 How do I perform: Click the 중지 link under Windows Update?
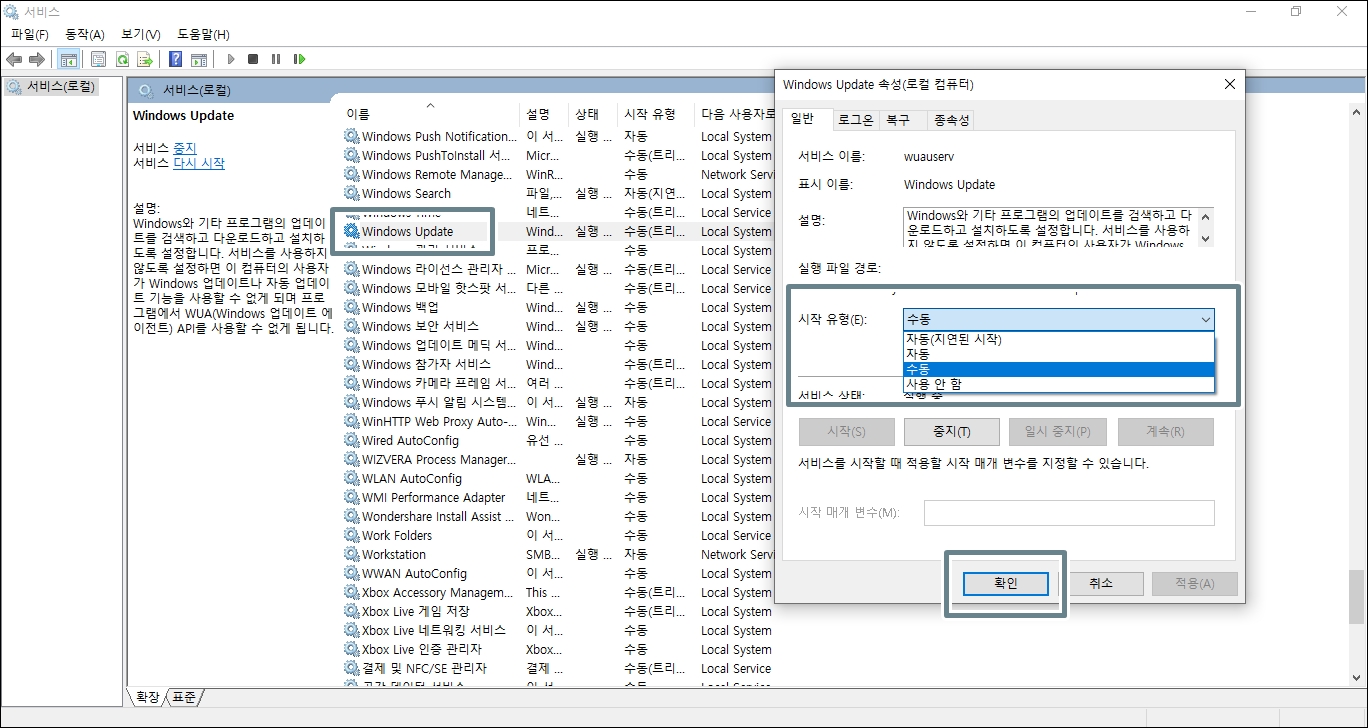(x=185, y=147)
